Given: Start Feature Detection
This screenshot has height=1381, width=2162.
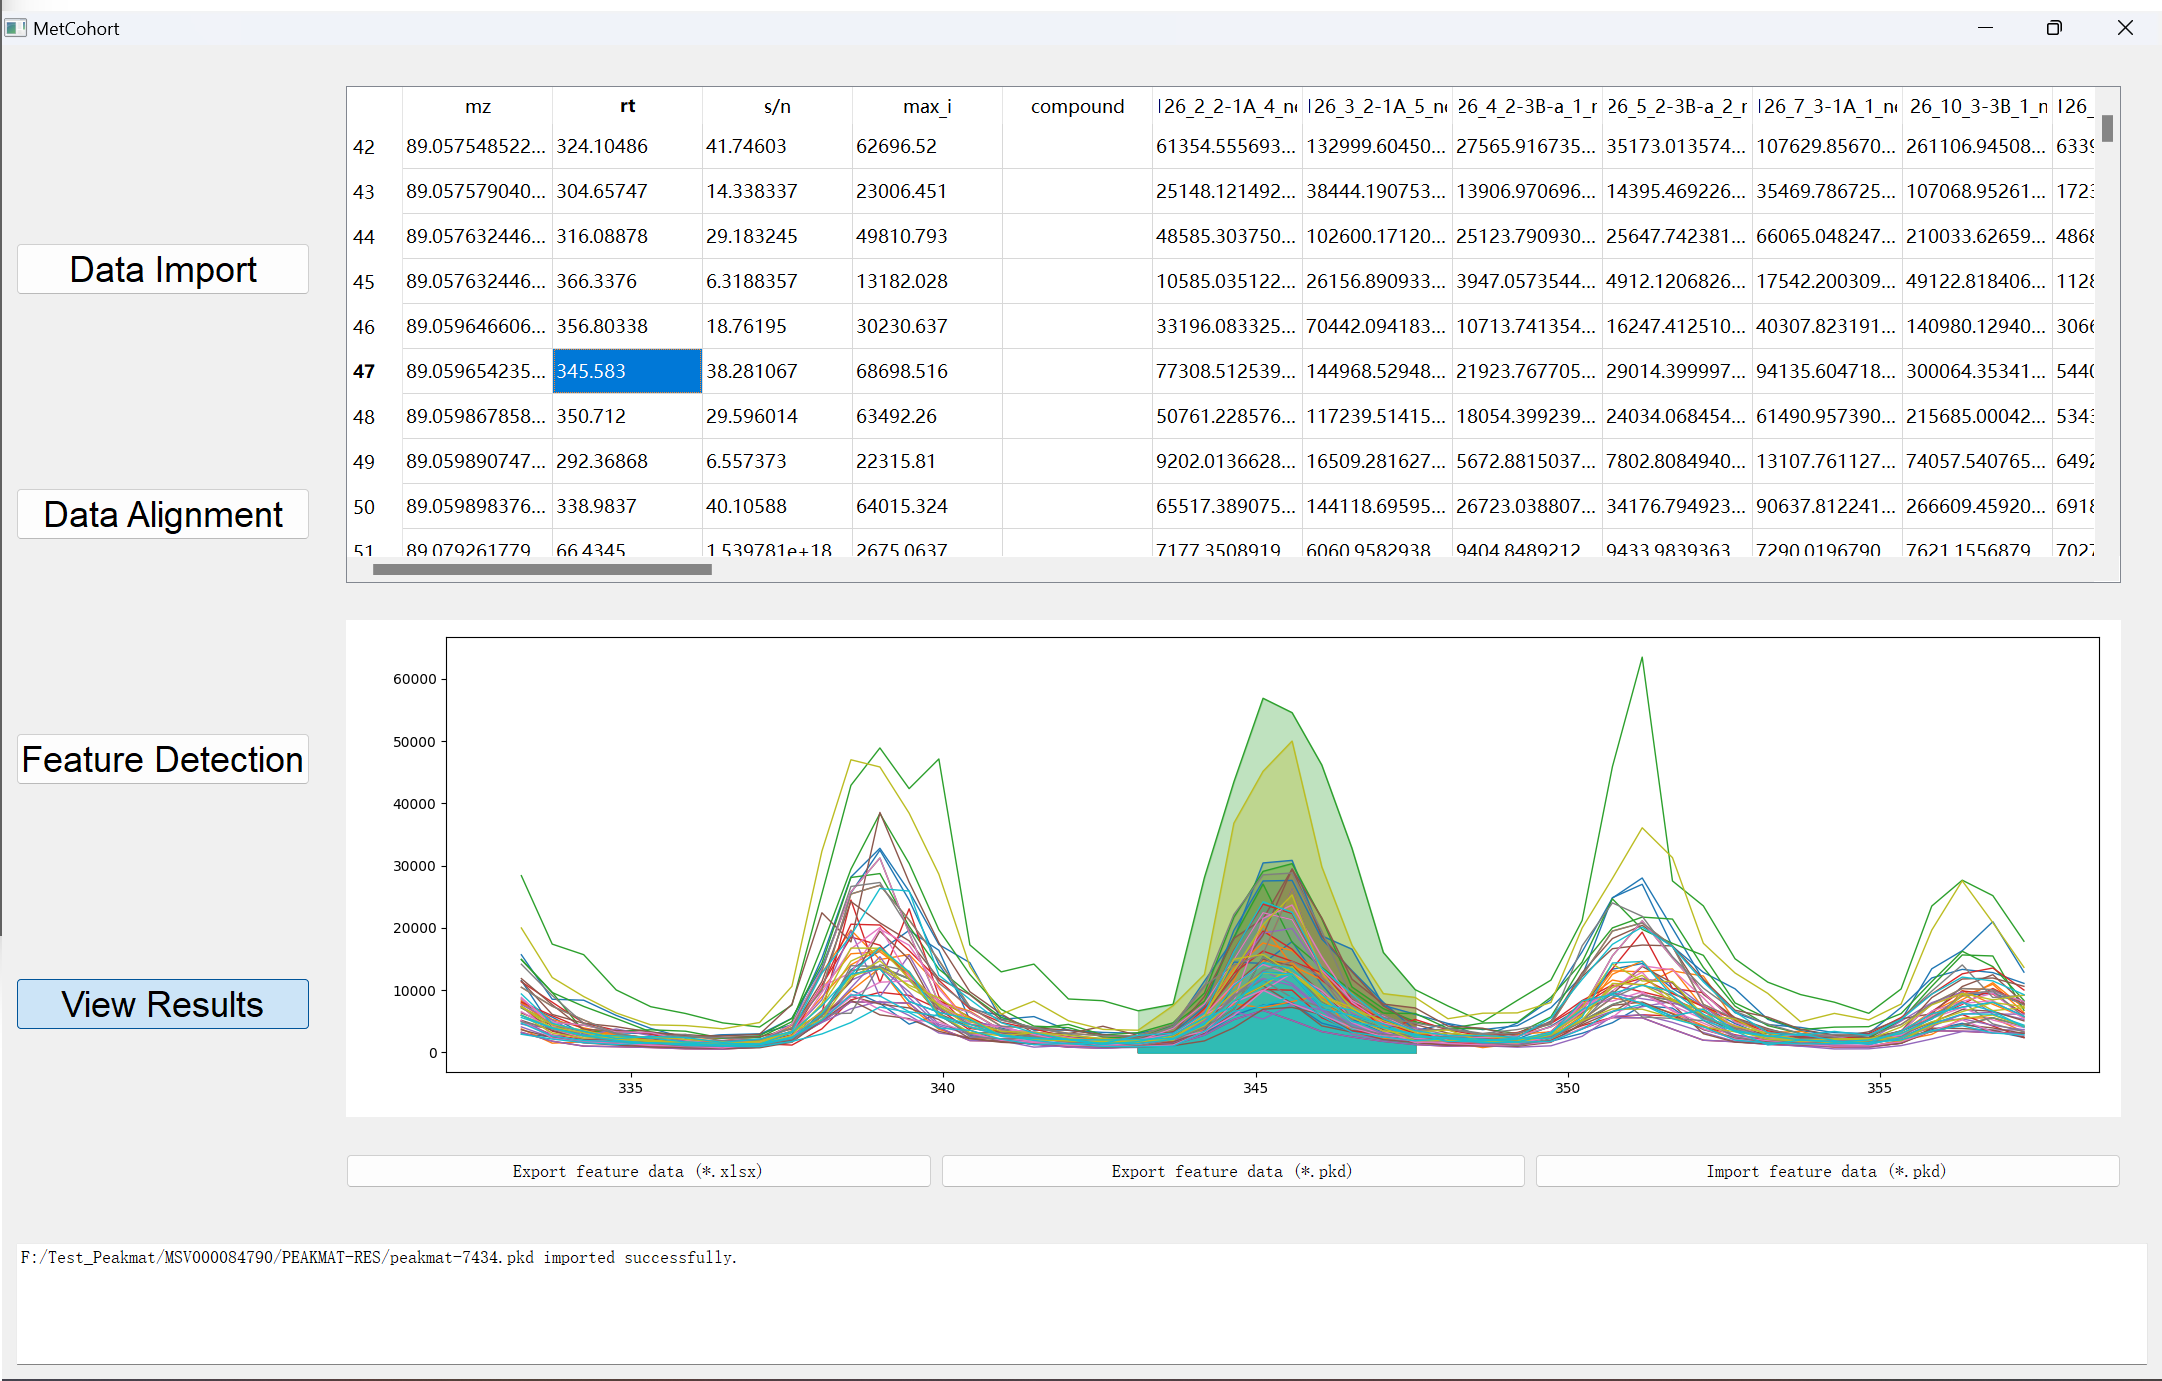Looking at the screenshot, I should [163, 759].
